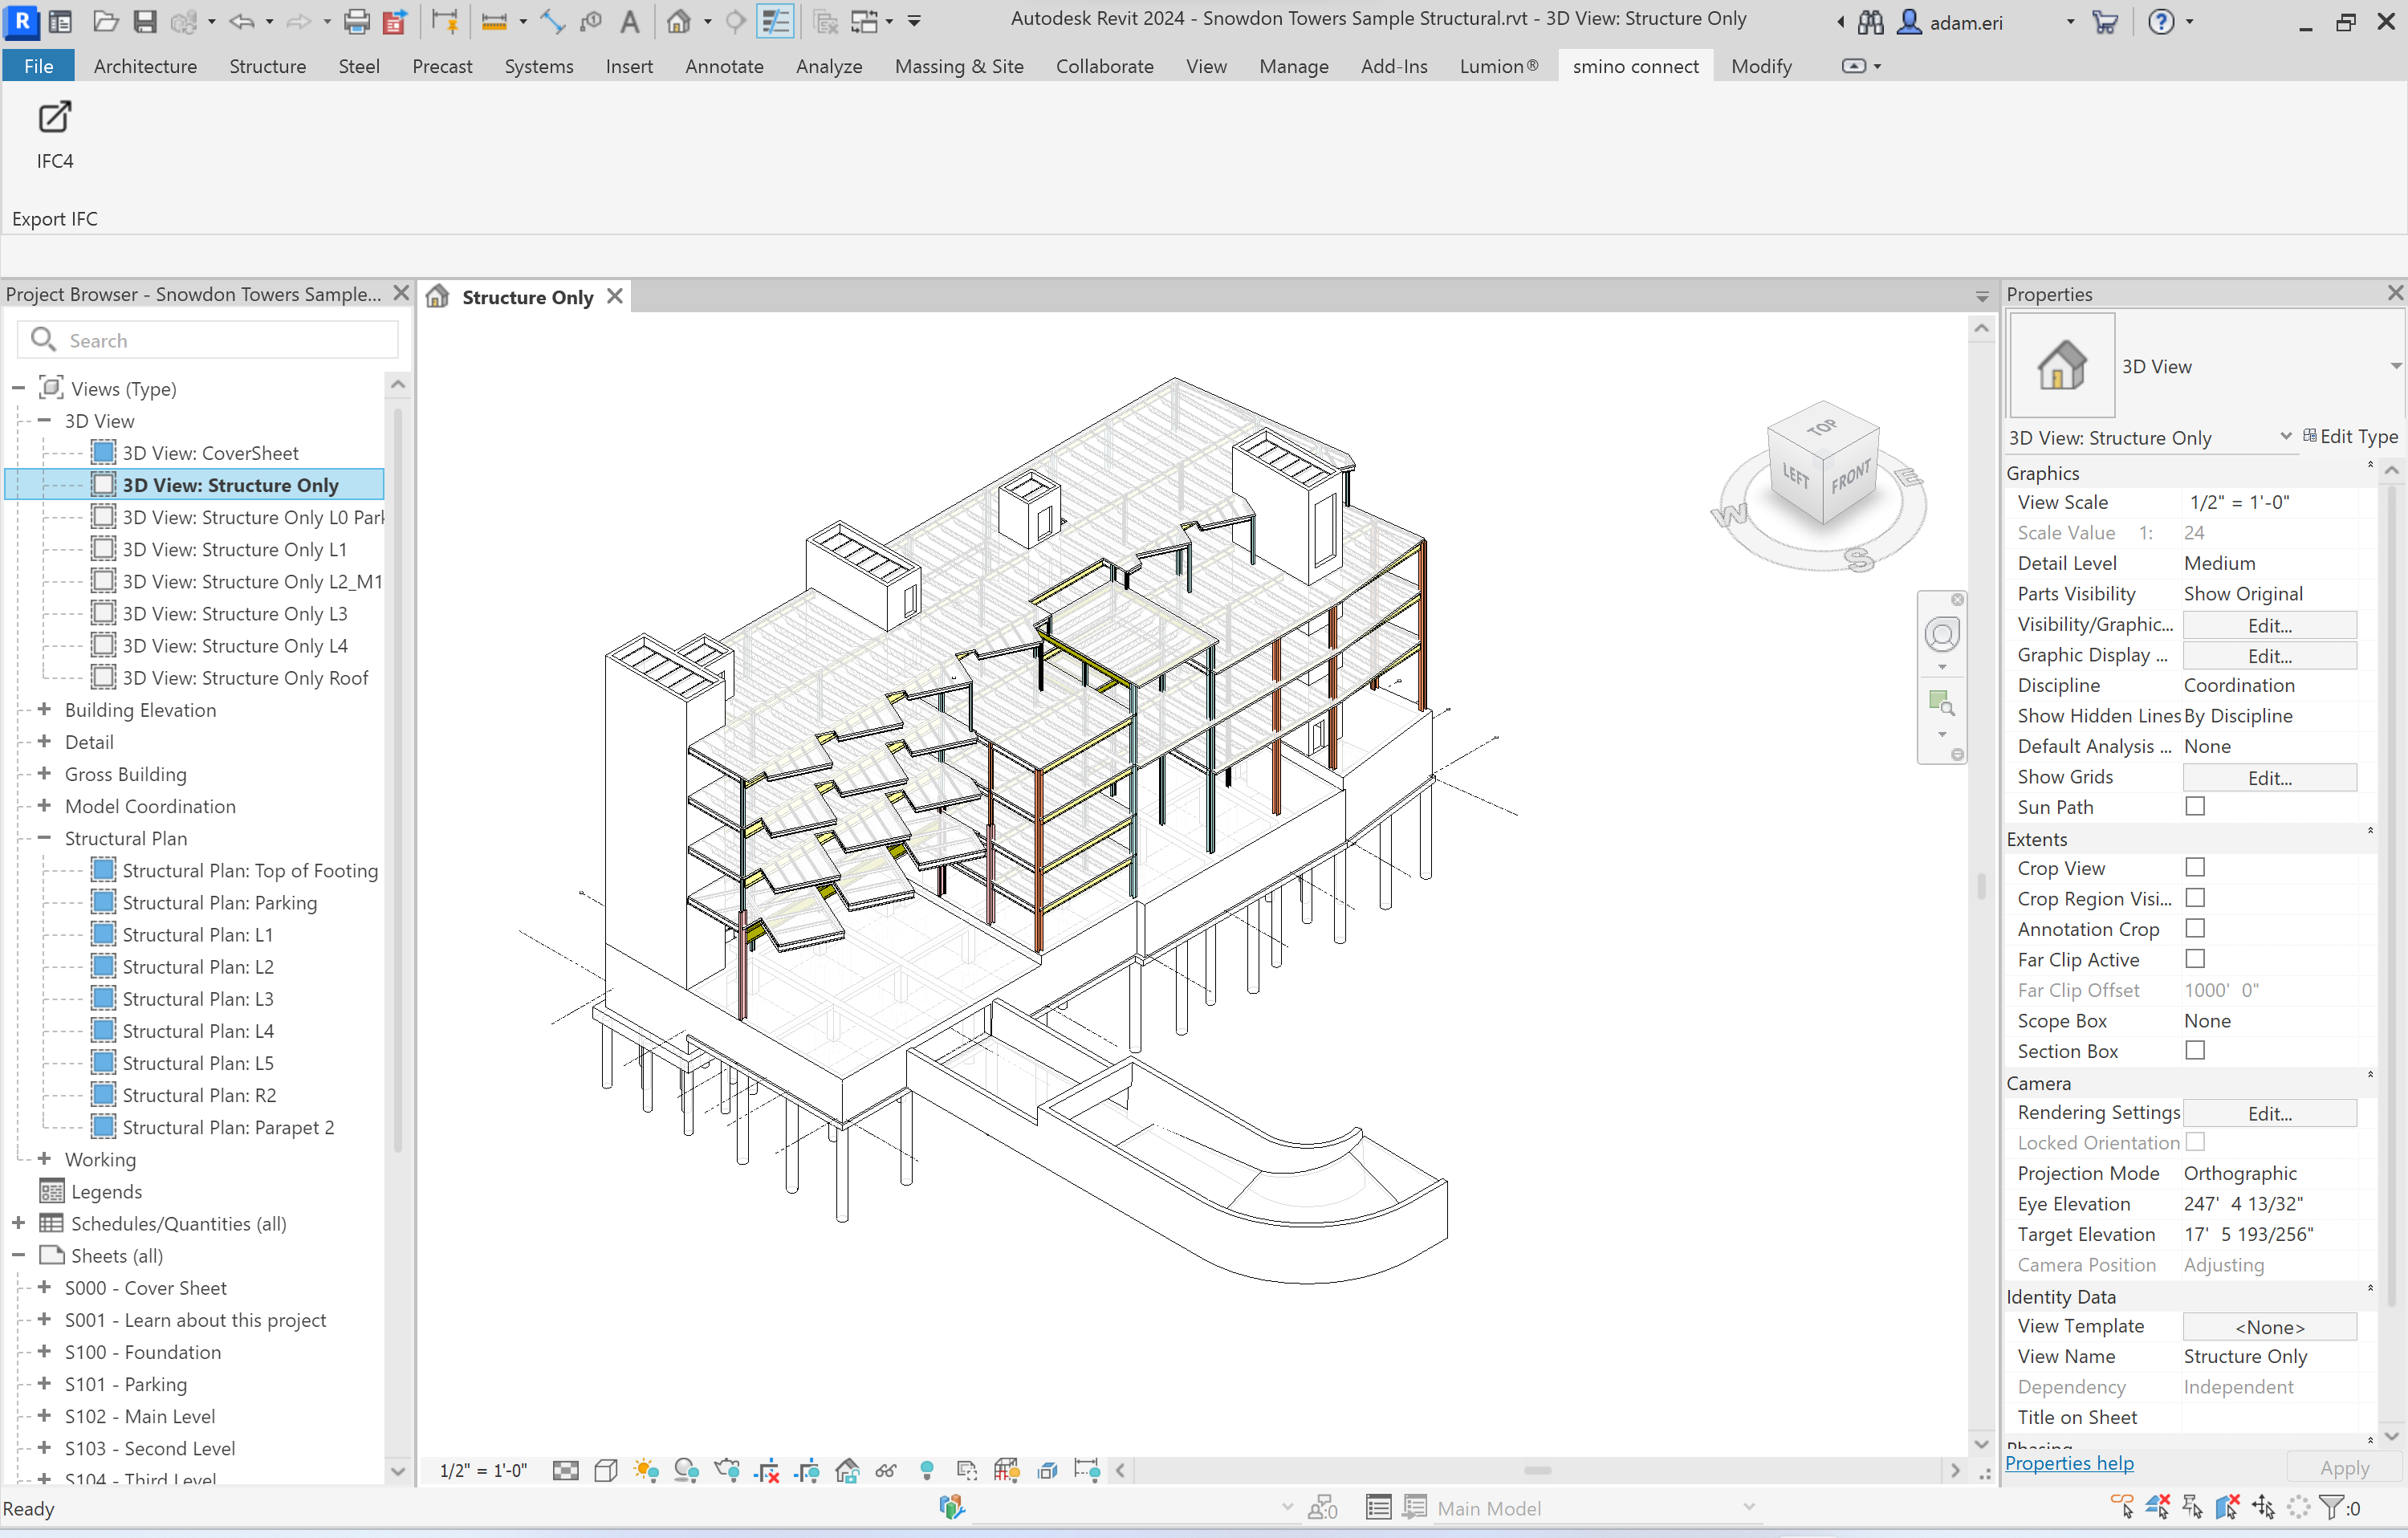Open Visual Style cube icon in view bar
This screenshot has width=2408, height=1538.
[x=605, y=1470]
